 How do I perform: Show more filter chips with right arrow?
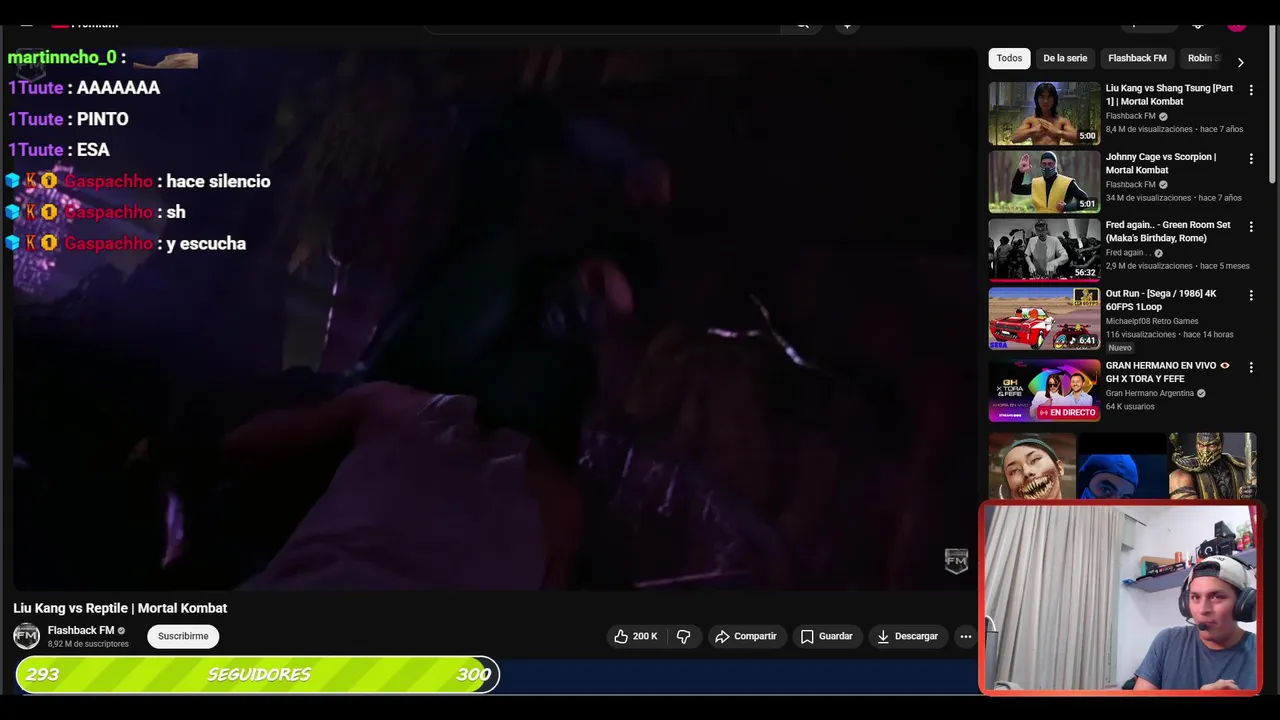pyautogui.click(x=1240, y=62)
